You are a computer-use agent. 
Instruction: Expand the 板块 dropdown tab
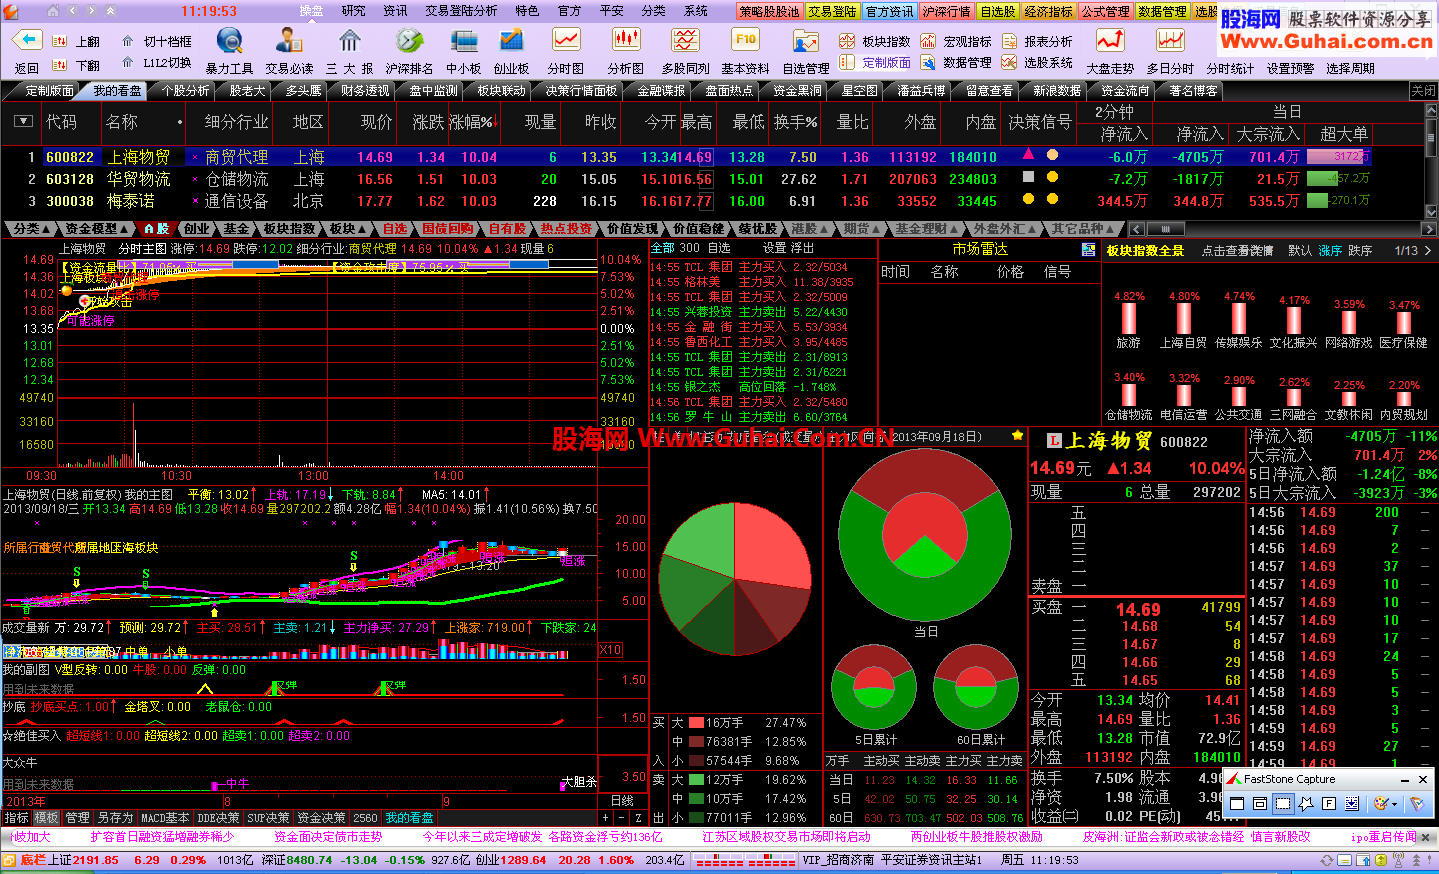(x=347, y=229)
